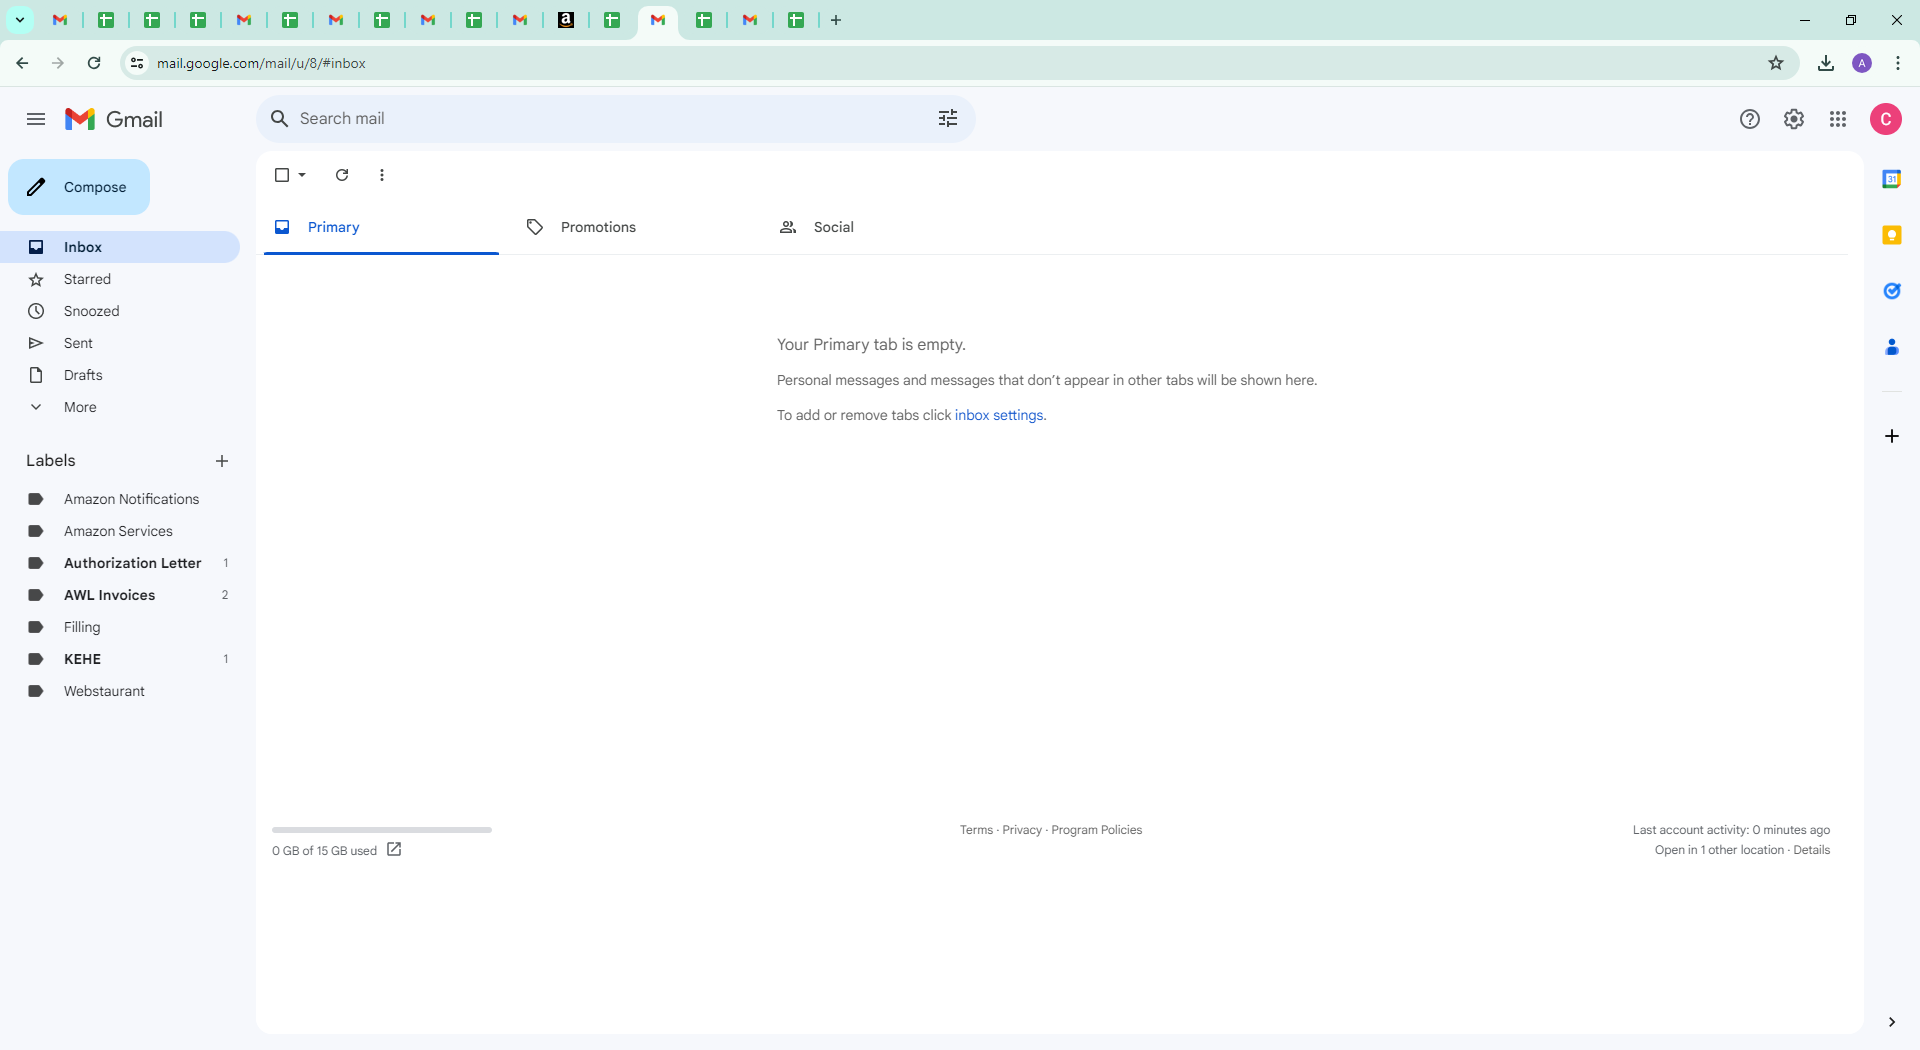This screenshot has height=1050, width=1920.
Task: Bookmark this page with star
Action: (1776, 63)
